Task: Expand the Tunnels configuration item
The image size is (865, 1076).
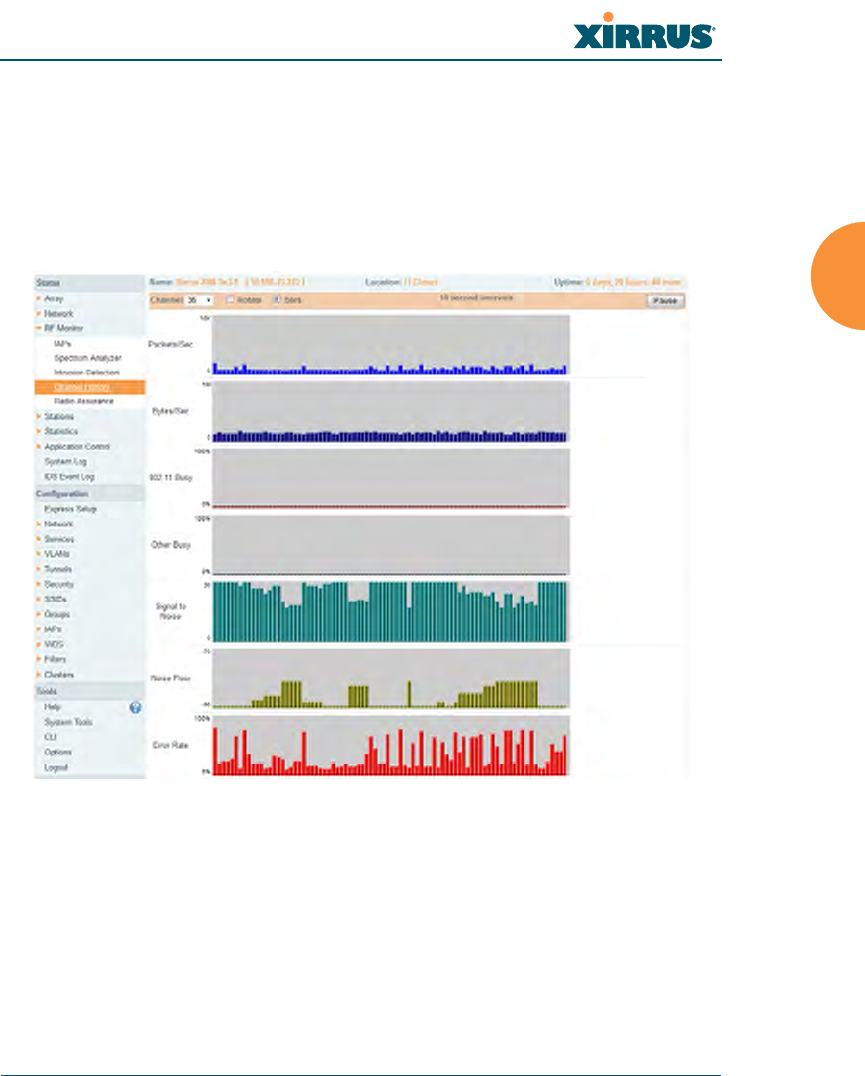Action: pyautogui.click(x=58, y=569)
